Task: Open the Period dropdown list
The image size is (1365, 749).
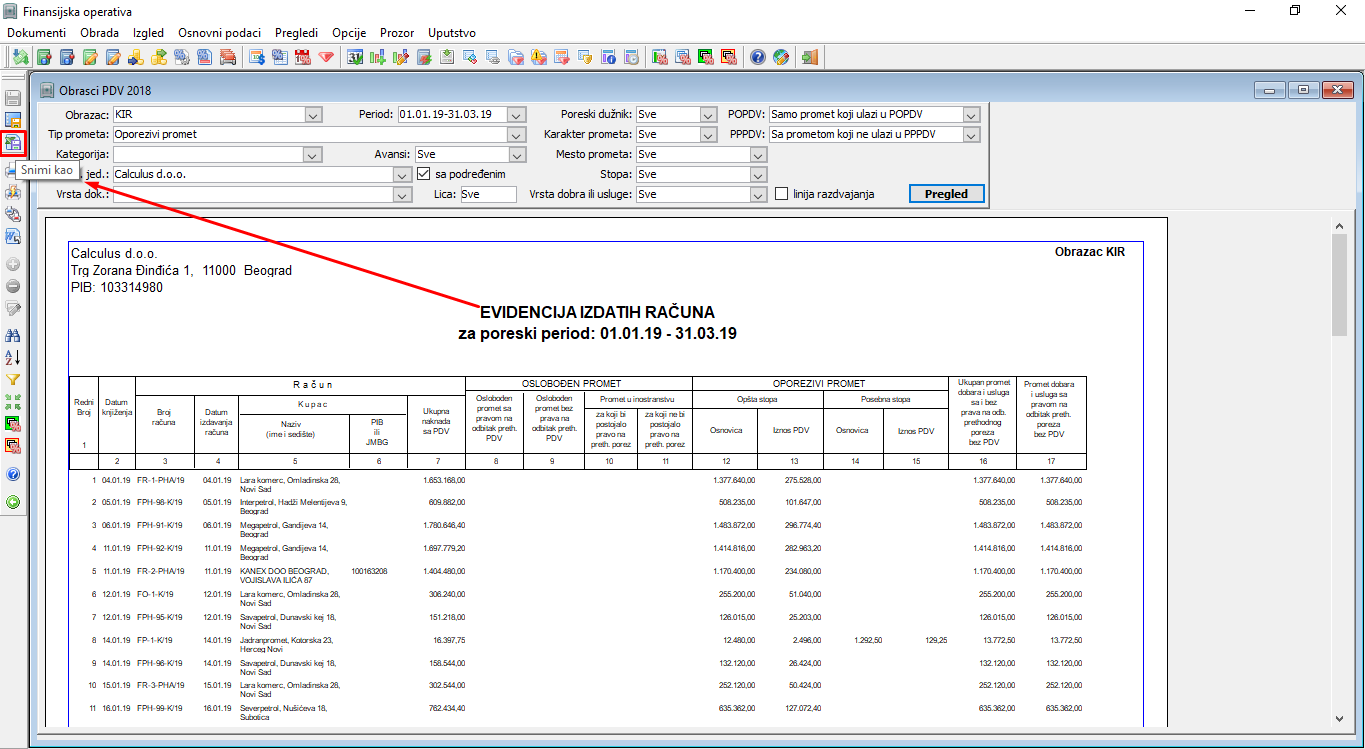Action: tap(516, 114)
